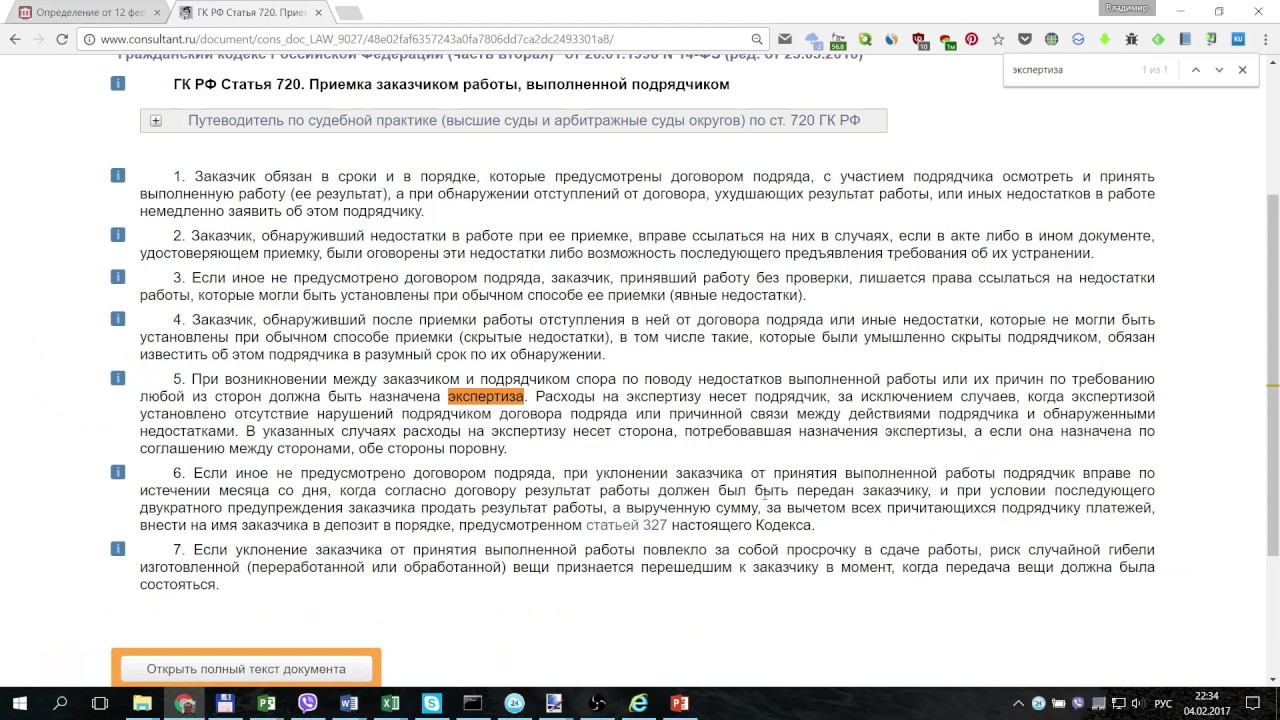The image size is (1280, 720).
Task: Click the info icon beside paragraph 2
Action: click(x=118, y=235)
